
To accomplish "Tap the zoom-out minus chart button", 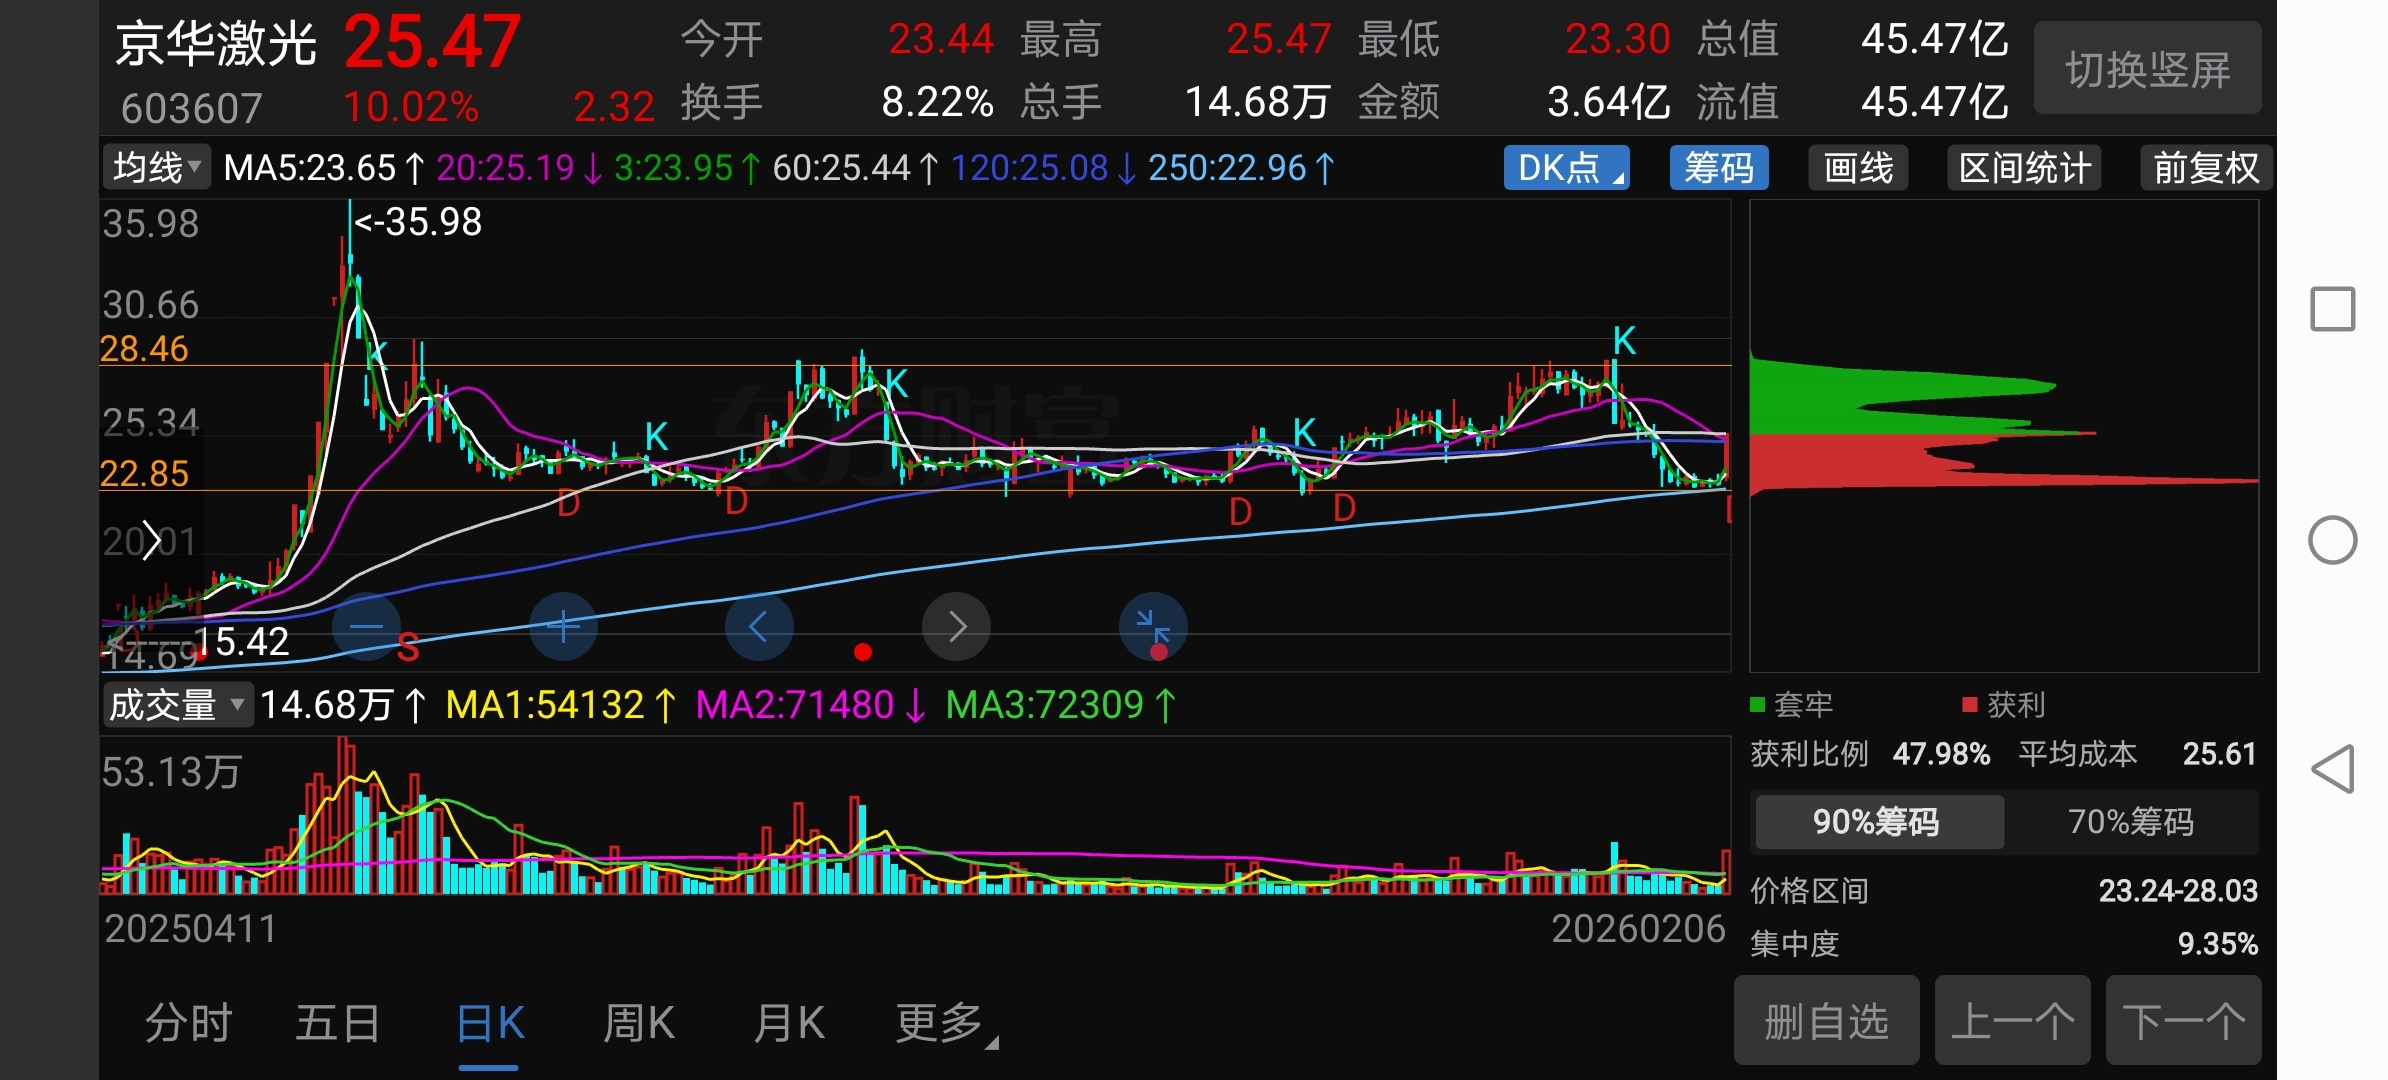I will pos(366,627).
